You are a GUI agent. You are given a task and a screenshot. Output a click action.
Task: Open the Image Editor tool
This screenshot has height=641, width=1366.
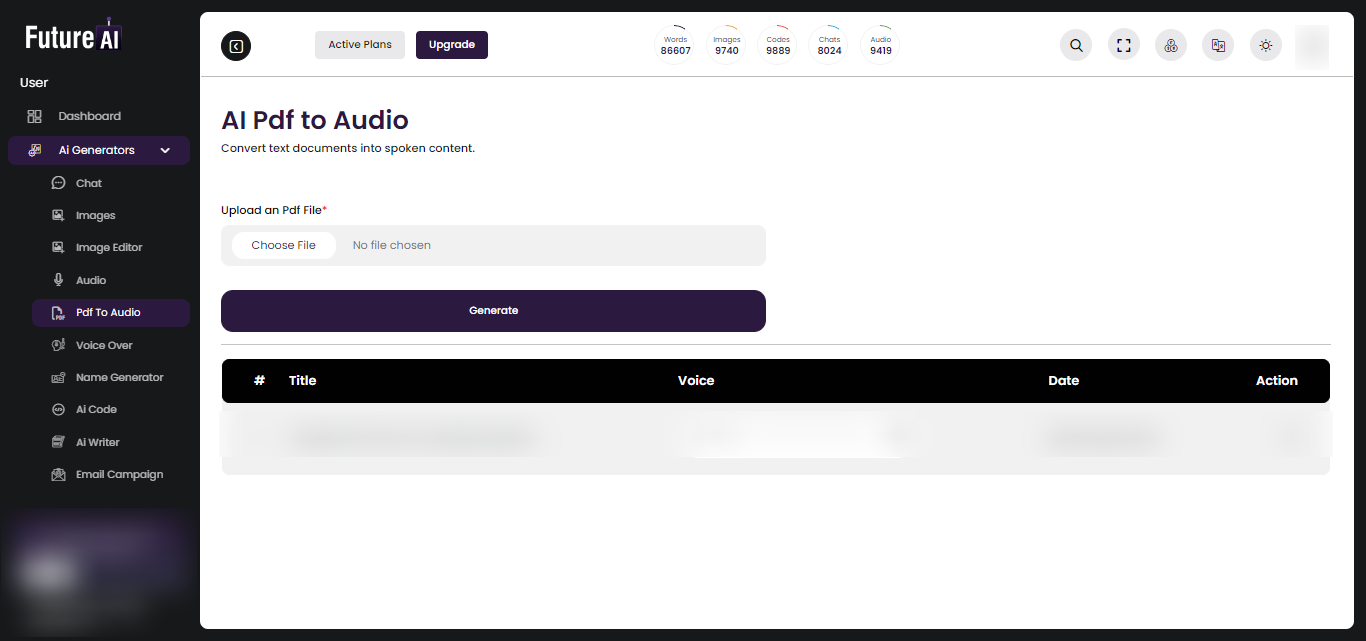tap(106, 247)
